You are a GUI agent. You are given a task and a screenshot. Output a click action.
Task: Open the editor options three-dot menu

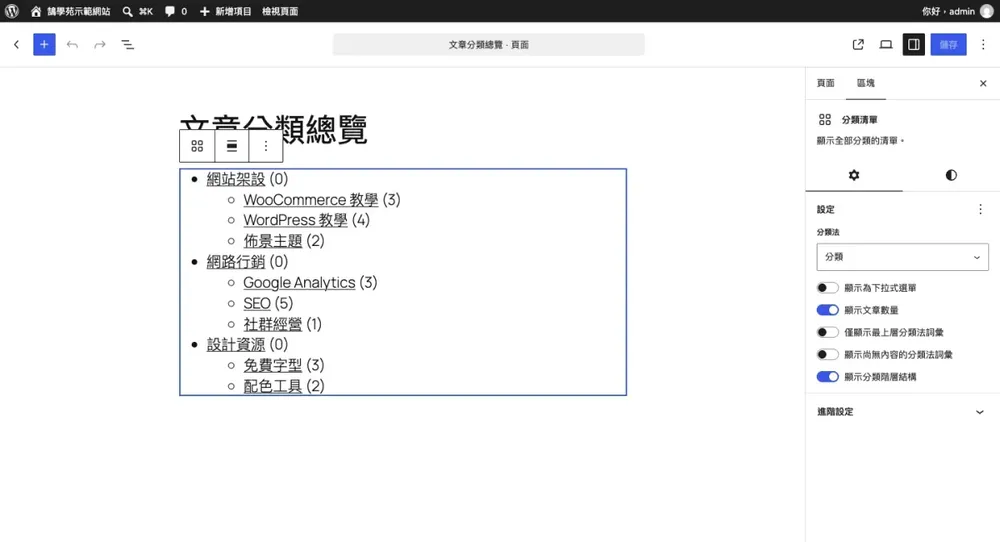tap(983, 45)
